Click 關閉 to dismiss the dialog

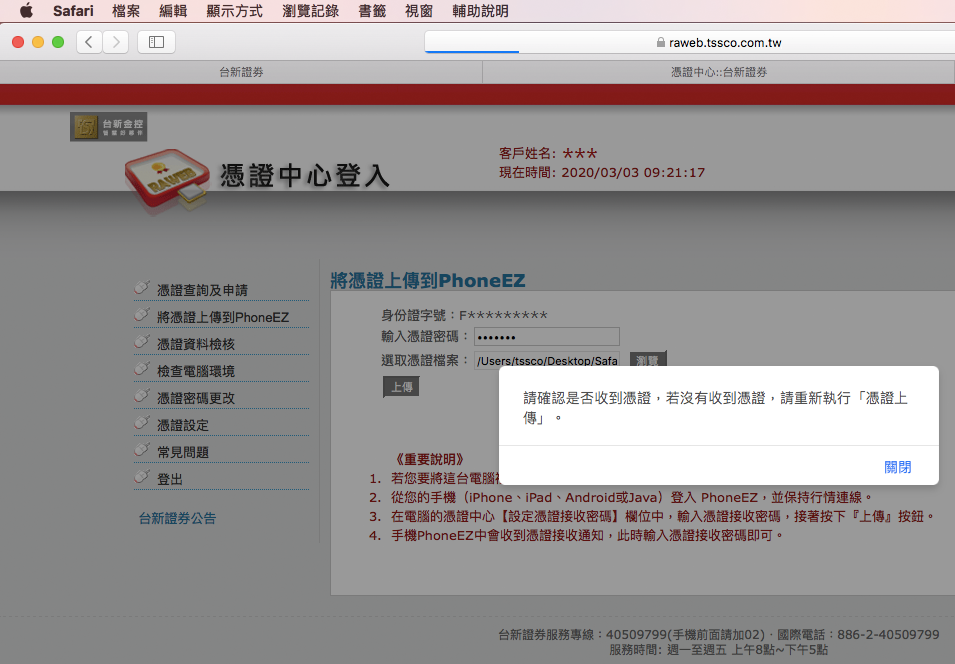[897, 467]
